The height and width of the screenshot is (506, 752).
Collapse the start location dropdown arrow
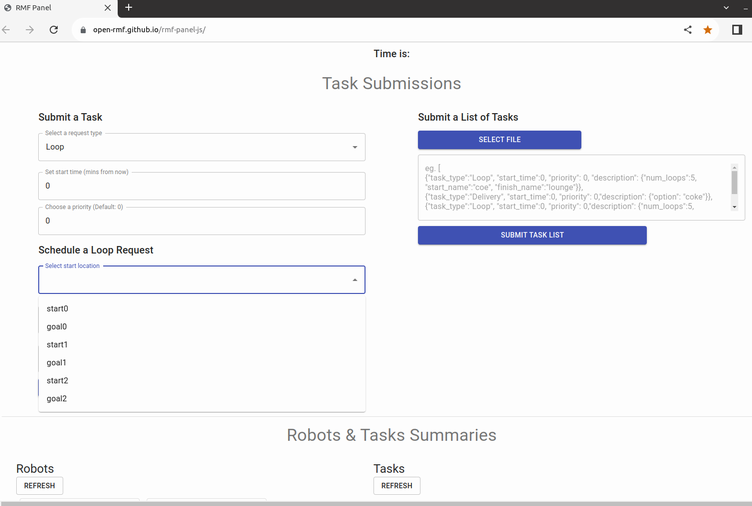pyautogui.click(x=355, y=280)
